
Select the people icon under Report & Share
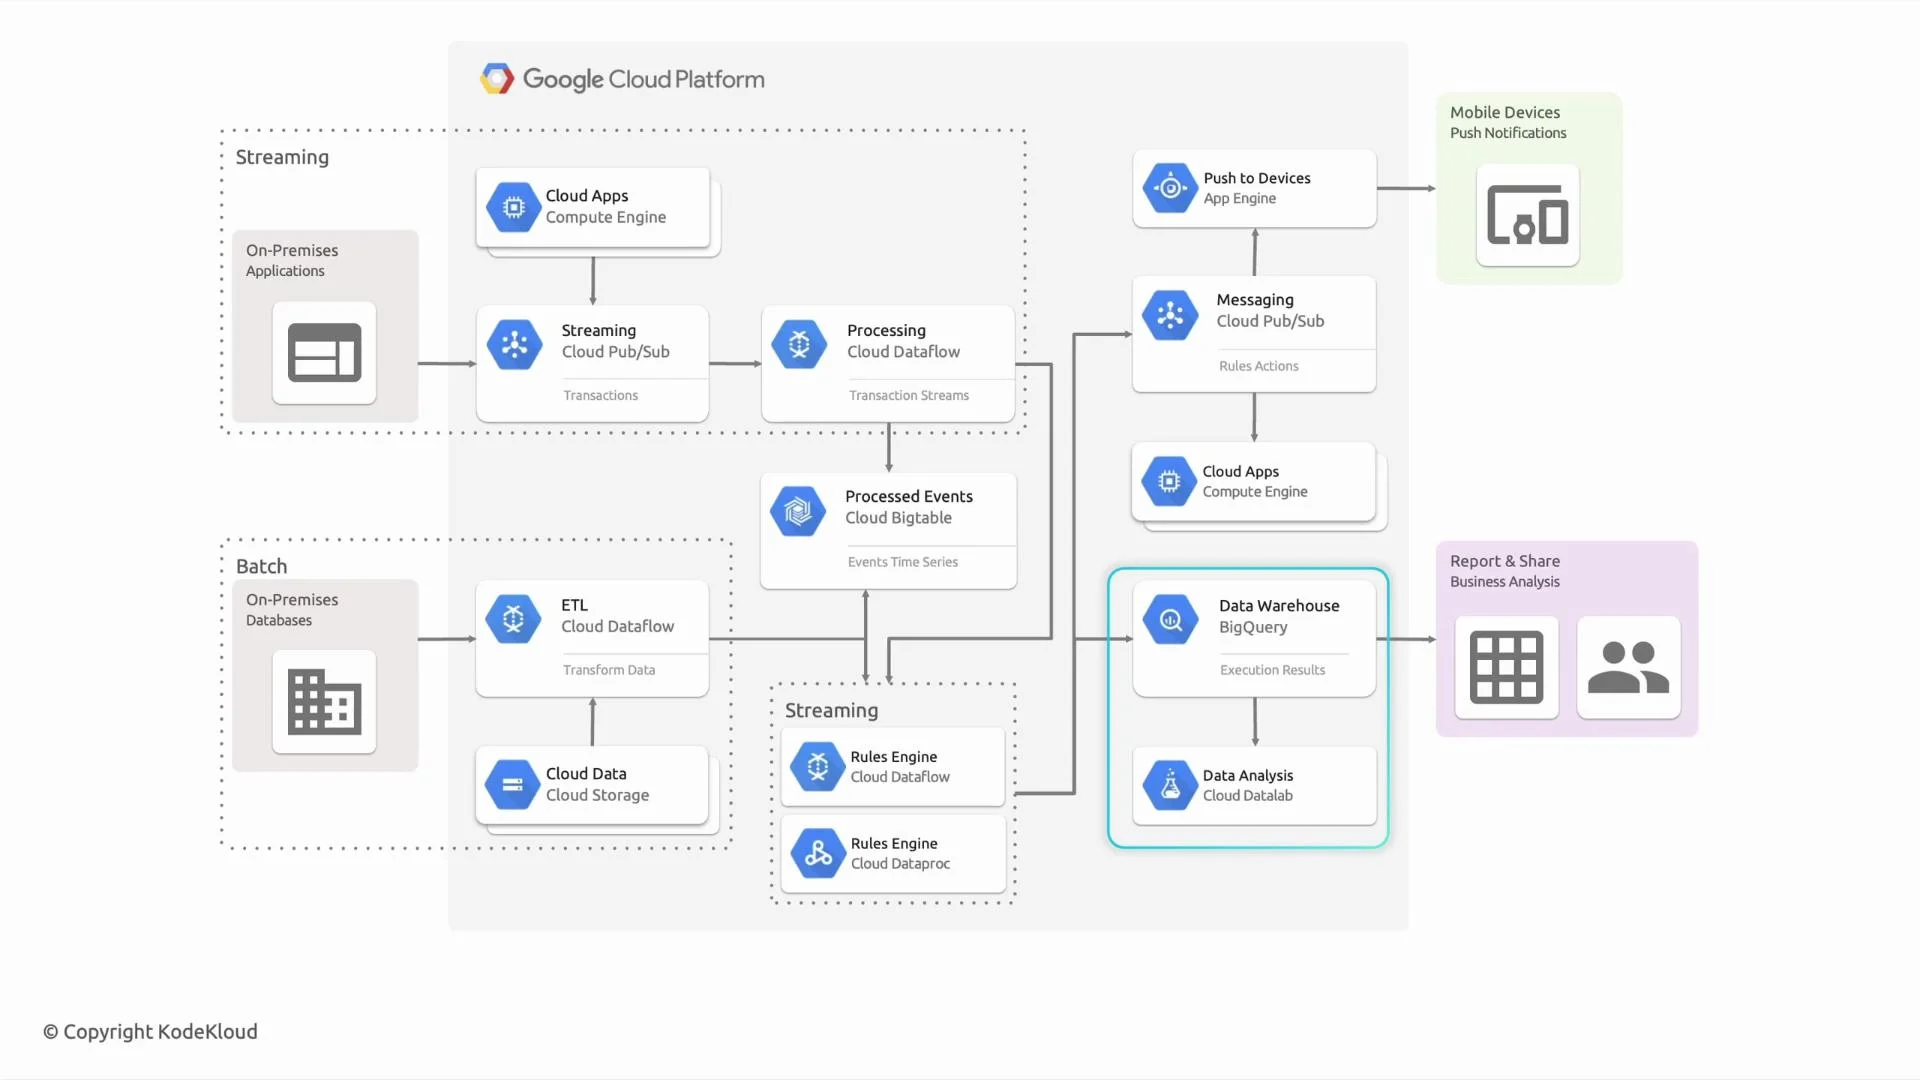point(1628,667)
